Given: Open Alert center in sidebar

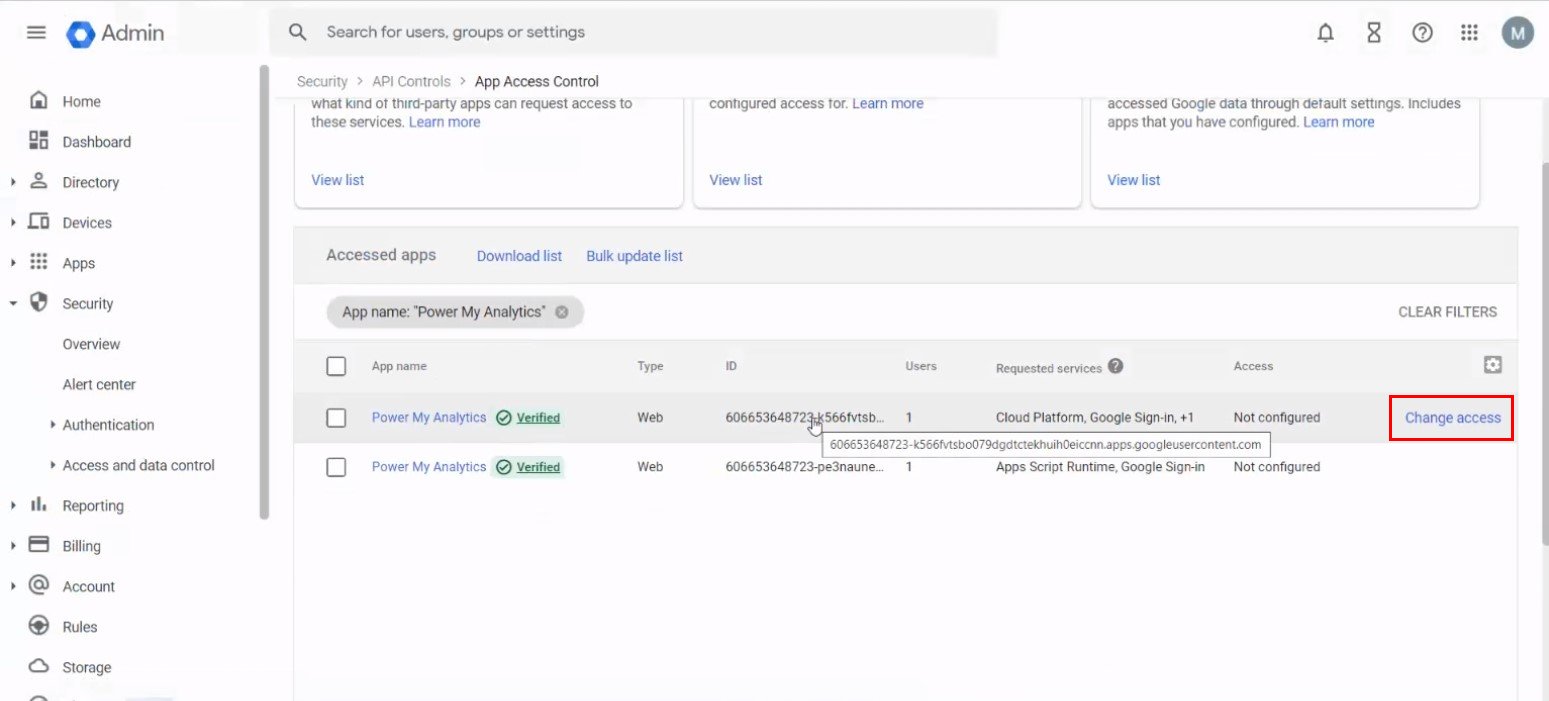Looking at the screenshot, I should (x=99, y=384).
